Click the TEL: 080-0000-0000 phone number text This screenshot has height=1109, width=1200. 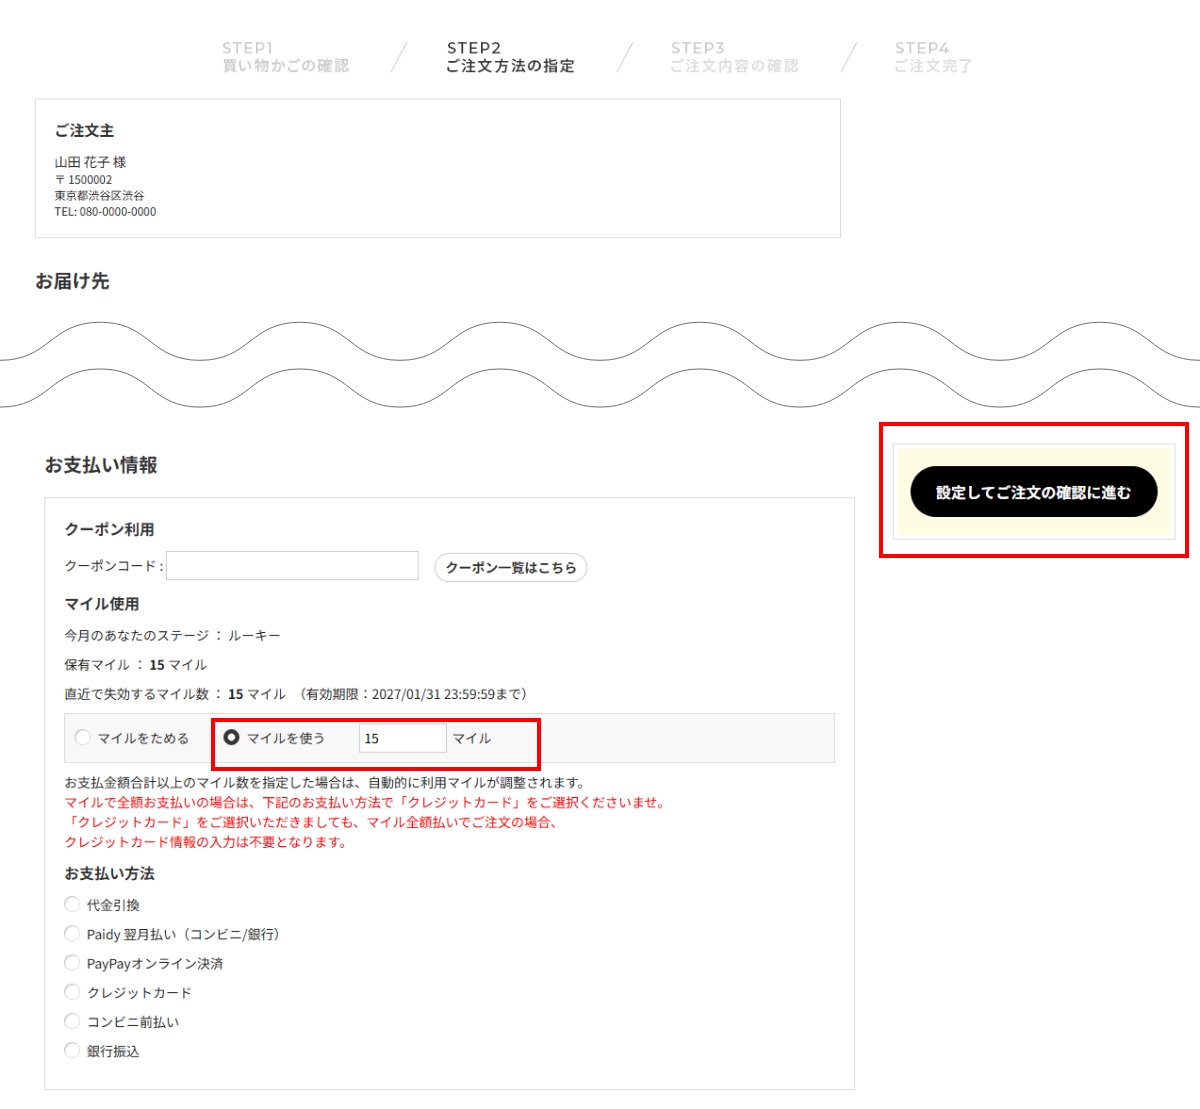(105, 212)
